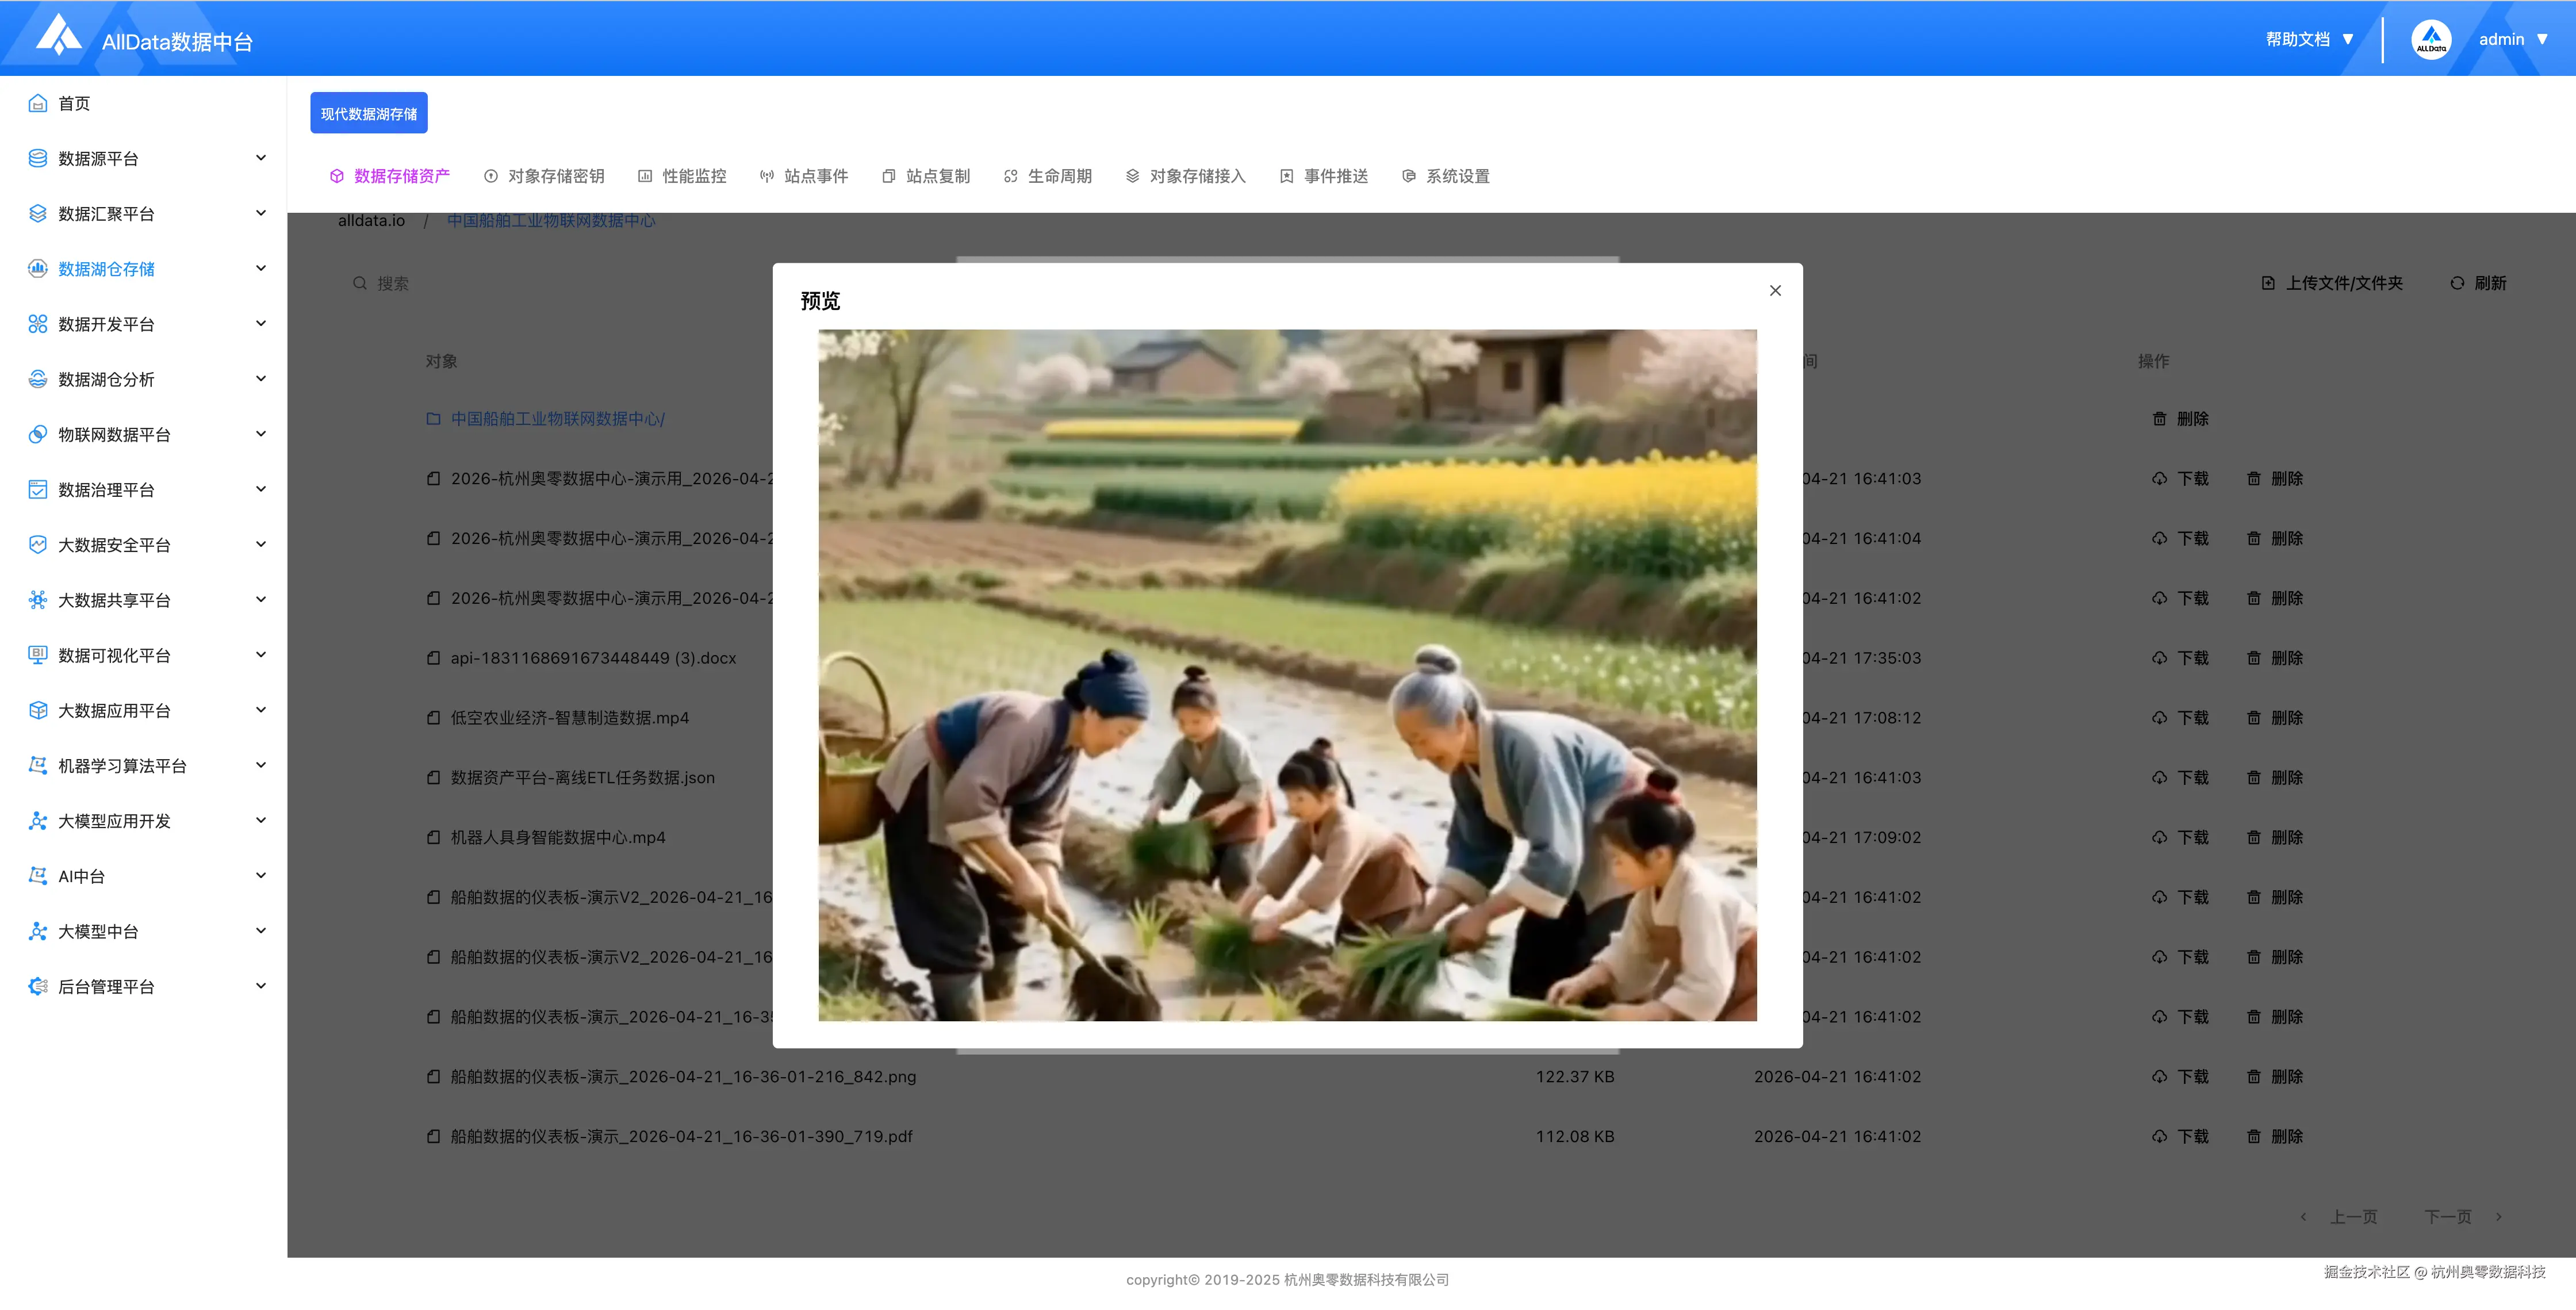Expand the 数据开发平台 menu chevron
The image size is (2576, 1310).
coord(261,323)
